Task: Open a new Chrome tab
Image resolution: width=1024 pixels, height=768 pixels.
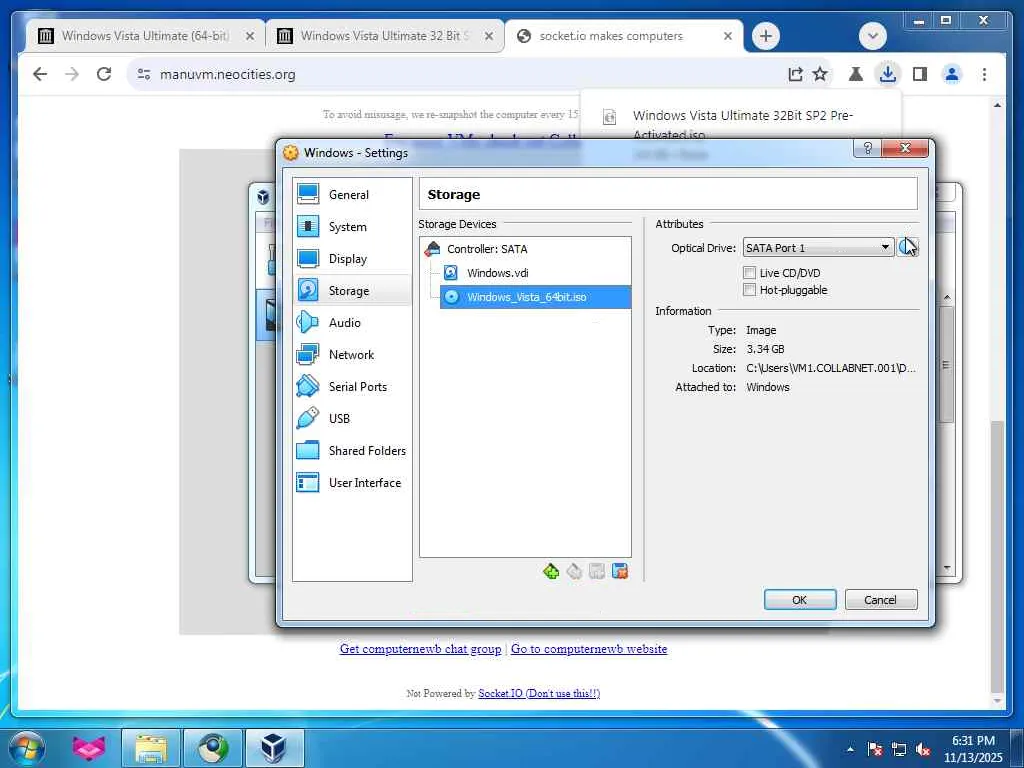Action: point(766,36)
